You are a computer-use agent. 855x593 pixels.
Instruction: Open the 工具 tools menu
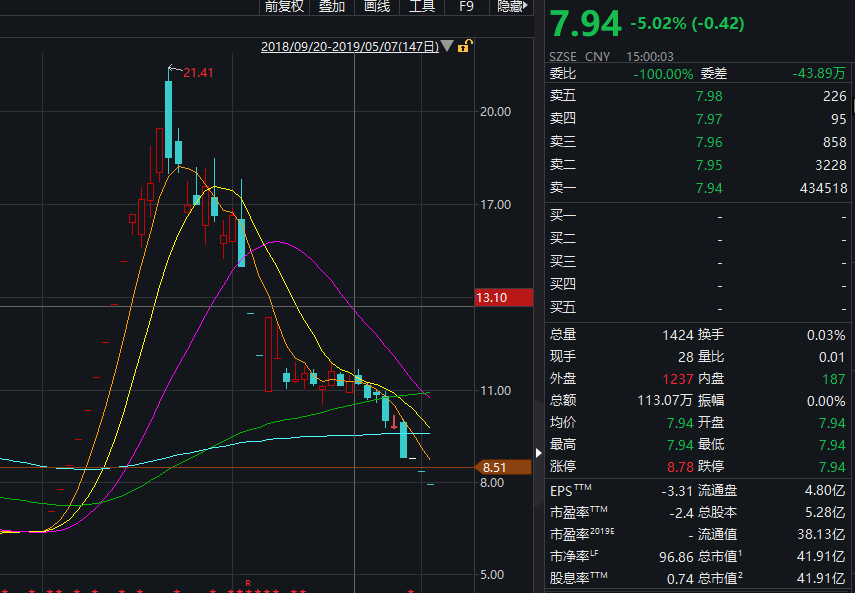[422, 7]
